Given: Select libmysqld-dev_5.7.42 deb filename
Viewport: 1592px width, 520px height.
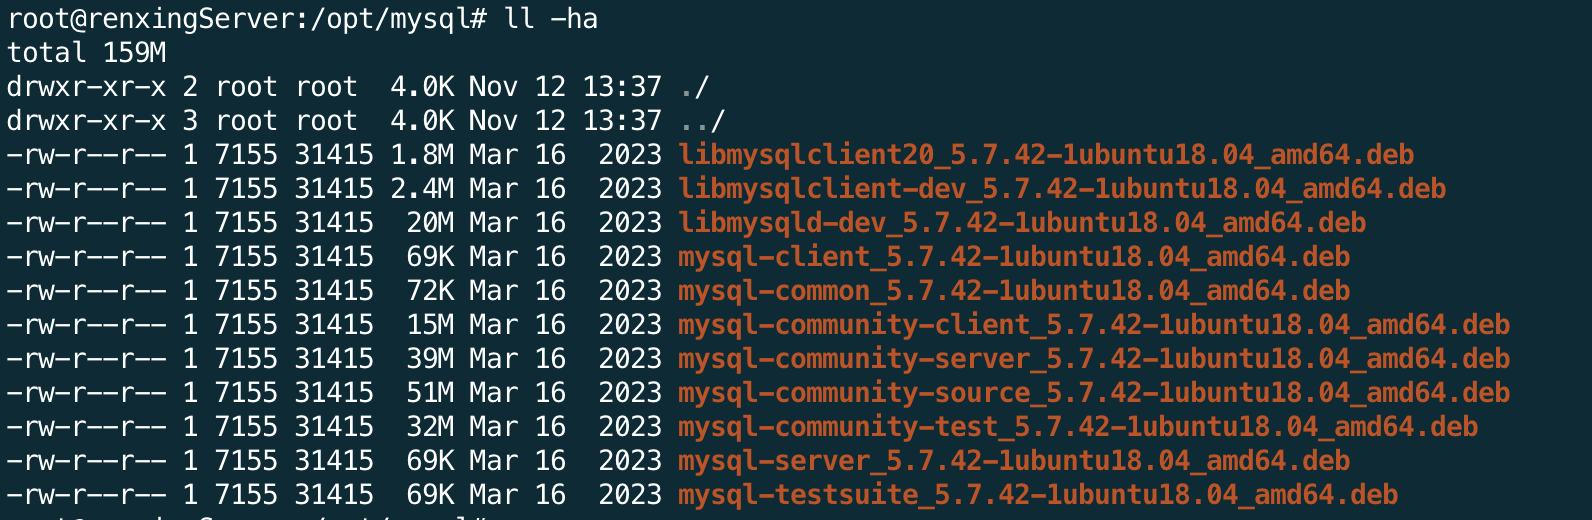Looking at the screenshot, I should (x=1022, y=223).
